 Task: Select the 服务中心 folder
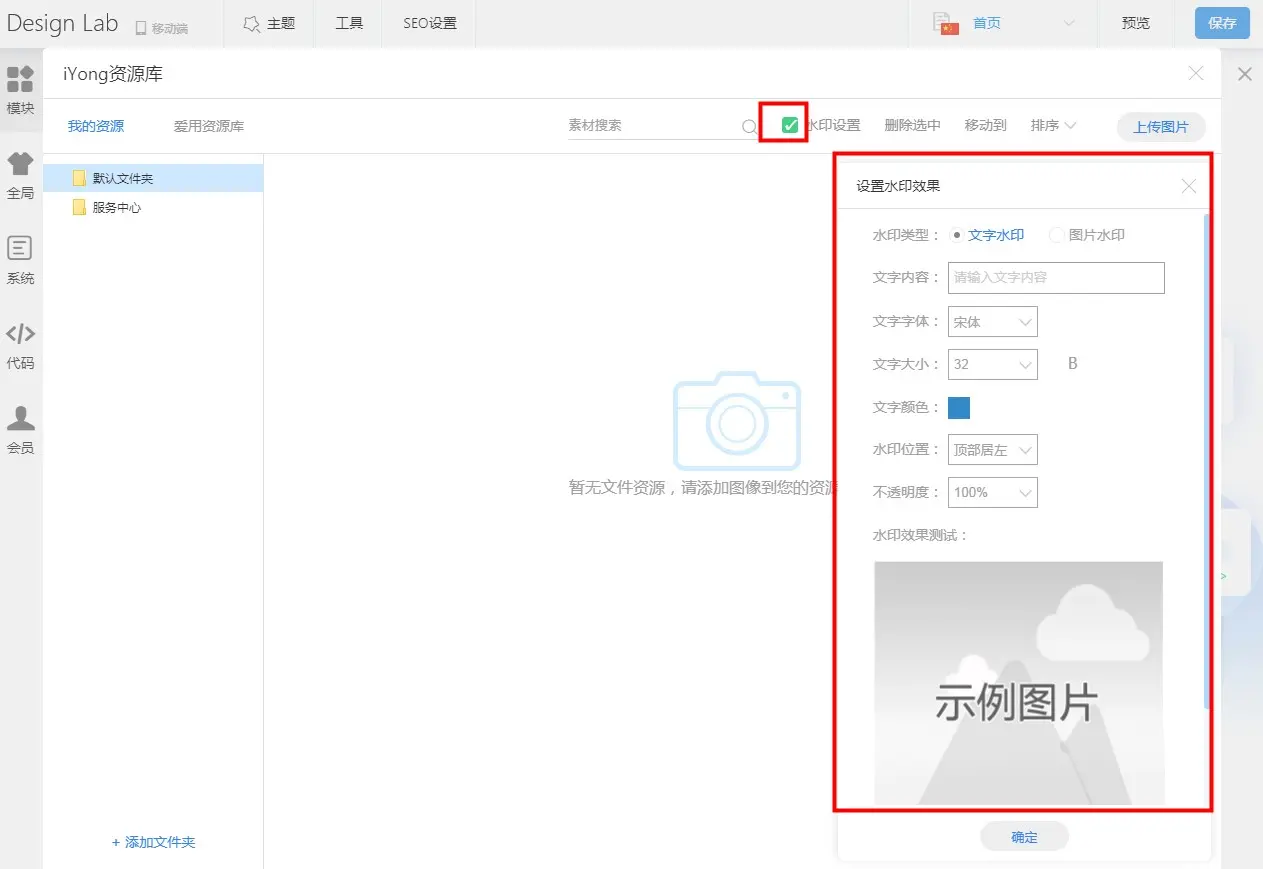pyautogui.click(x=116, y=208)
